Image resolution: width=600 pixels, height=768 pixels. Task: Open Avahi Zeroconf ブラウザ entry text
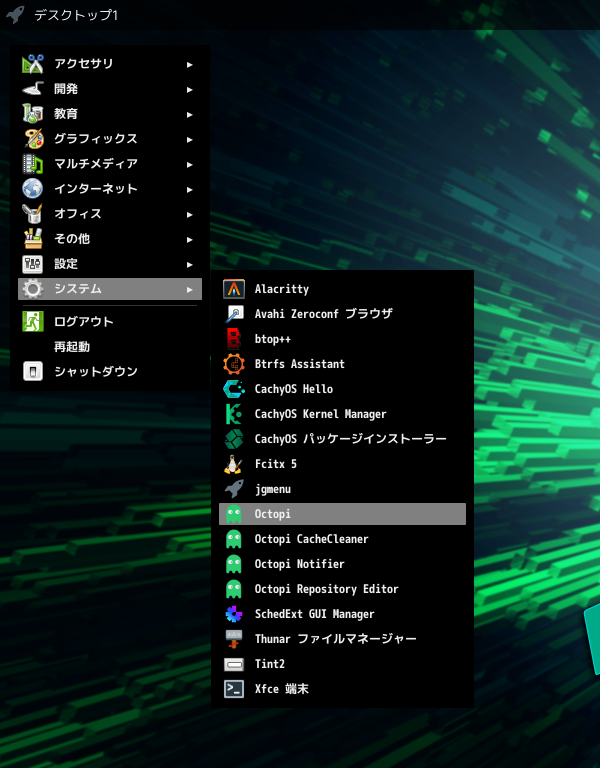[323, 313]
